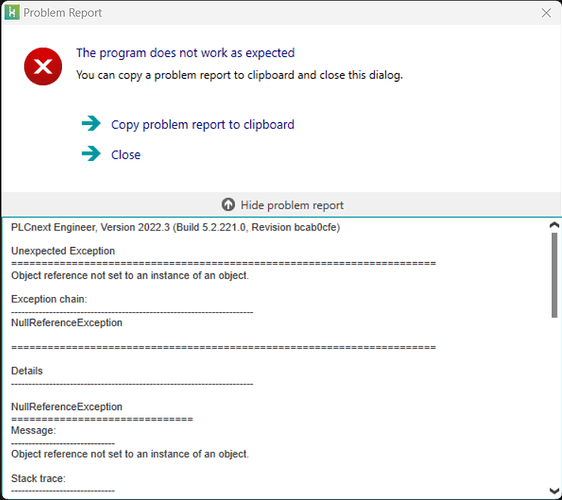Click the arrow icon beside Close

[x=91, y=154]
